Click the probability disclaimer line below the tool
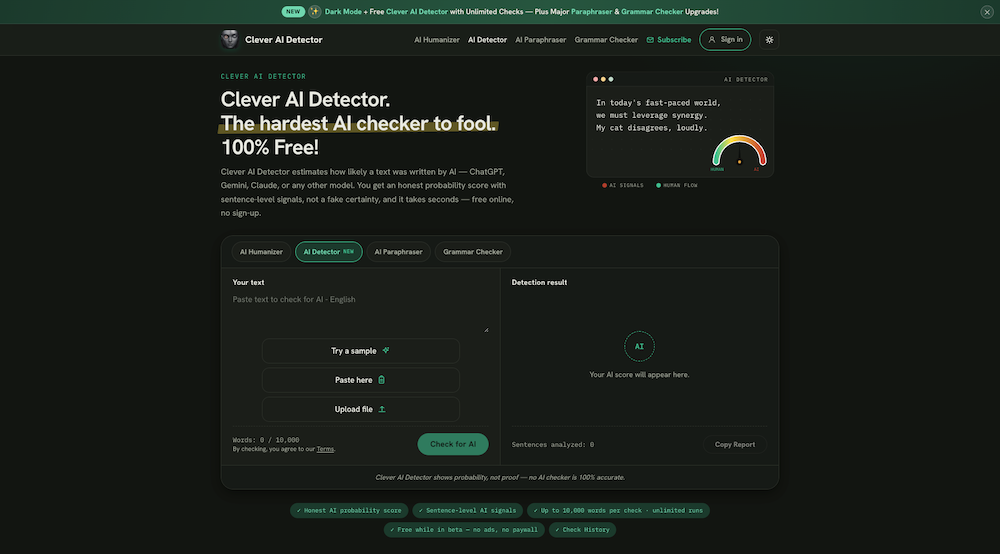Image resolution: width=1000 pixels, height=554 pixels. 500,477
